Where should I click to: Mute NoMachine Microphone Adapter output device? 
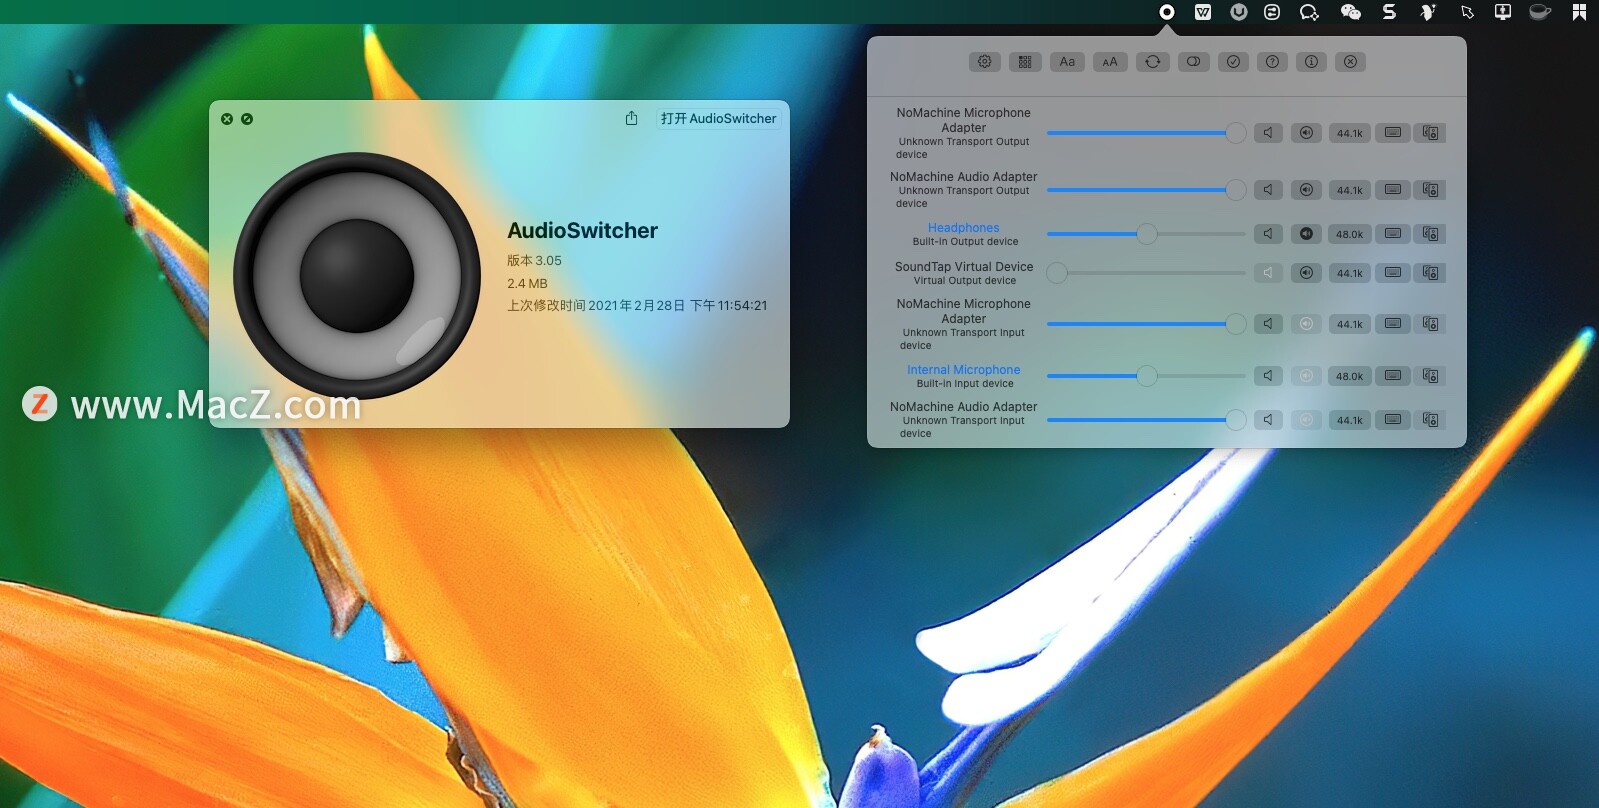(x=1268, y=133)
